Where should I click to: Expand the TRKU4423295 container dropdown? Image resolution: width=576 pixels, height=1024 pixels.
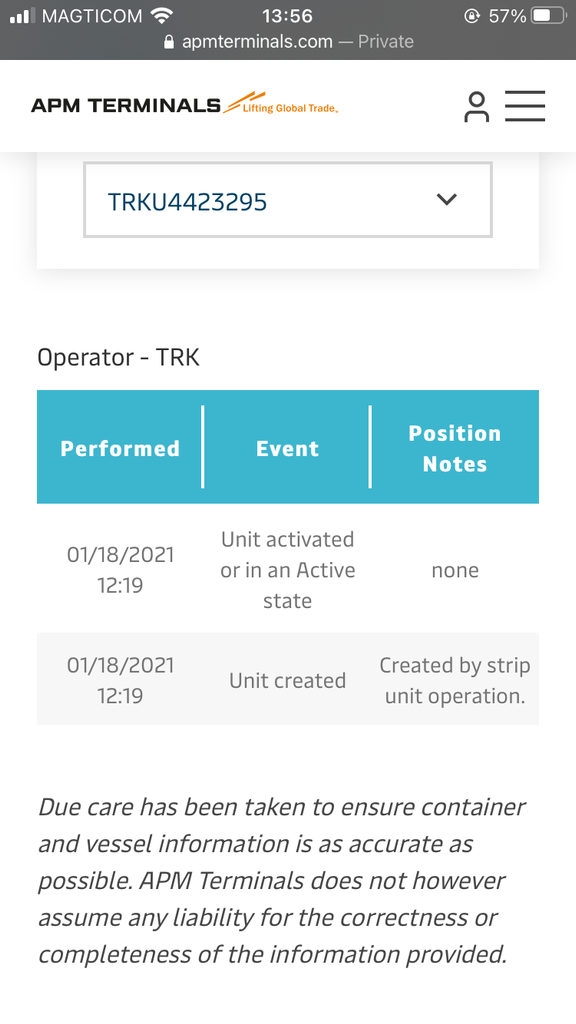click(287, 200)
